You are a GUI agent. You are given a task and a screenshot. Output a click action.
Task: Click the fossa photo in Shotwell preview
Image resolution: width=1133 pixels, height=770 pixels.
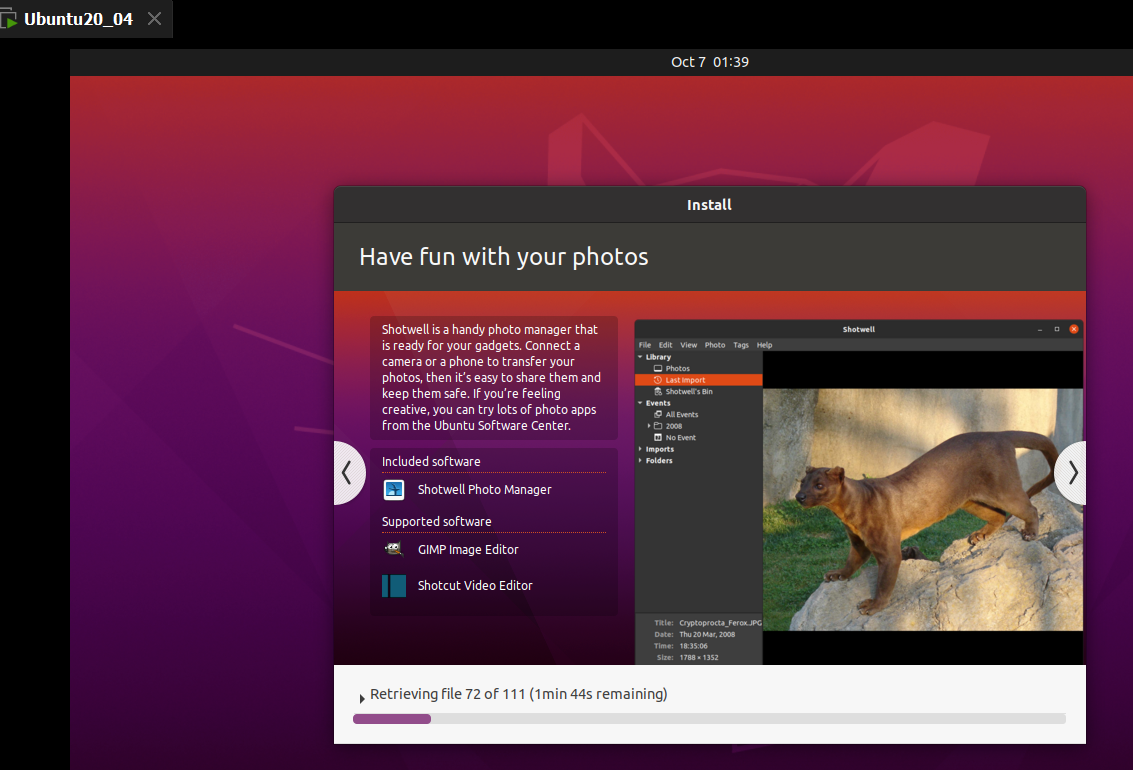point(923,510)
